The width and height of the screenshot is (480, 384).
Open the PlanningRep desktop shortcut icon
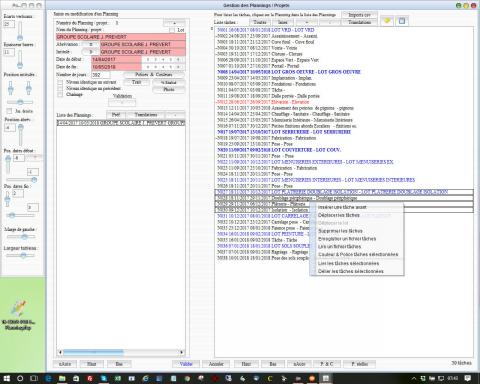pyautogui.click(x=18, y=315)
